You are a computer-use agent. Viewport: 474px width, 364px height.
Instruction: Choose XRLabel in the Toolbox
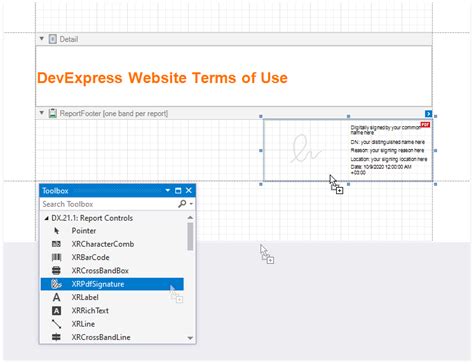(x=85, y=297)
